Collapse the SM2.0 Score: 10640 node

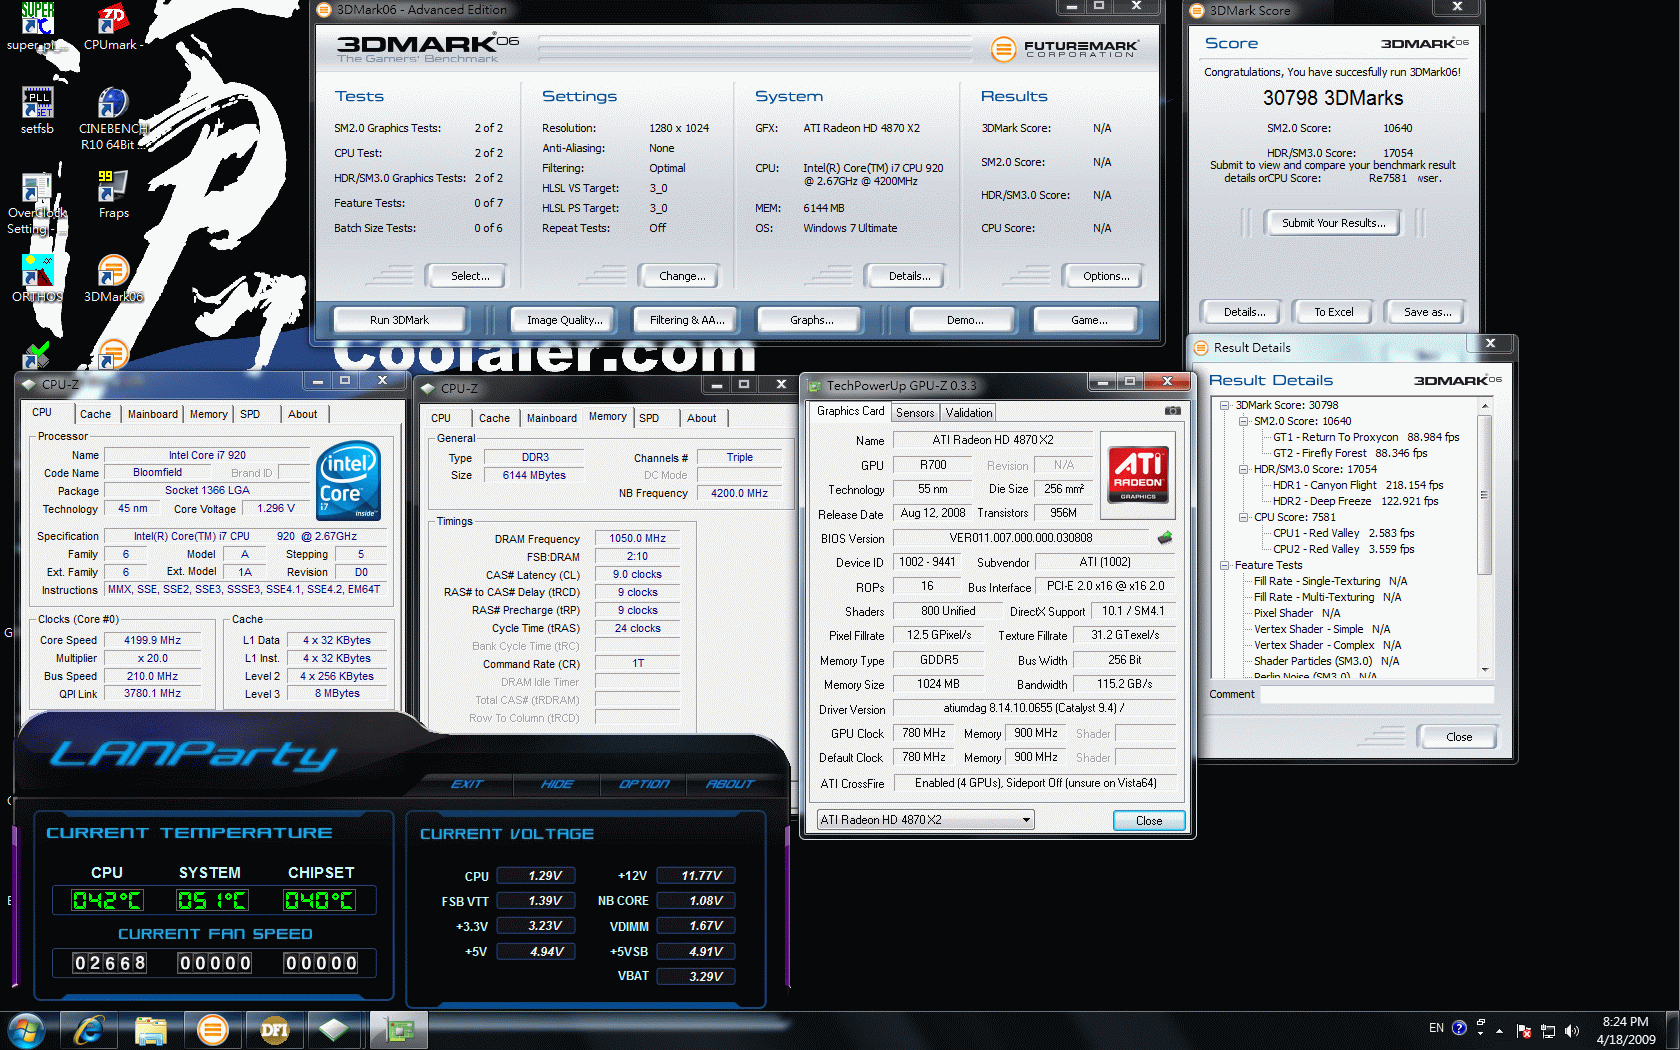pos(1244,421)
